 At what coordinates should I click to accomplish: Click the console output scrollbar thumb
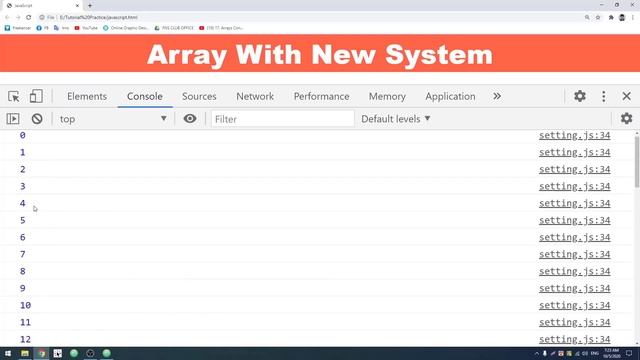(637, 162)
